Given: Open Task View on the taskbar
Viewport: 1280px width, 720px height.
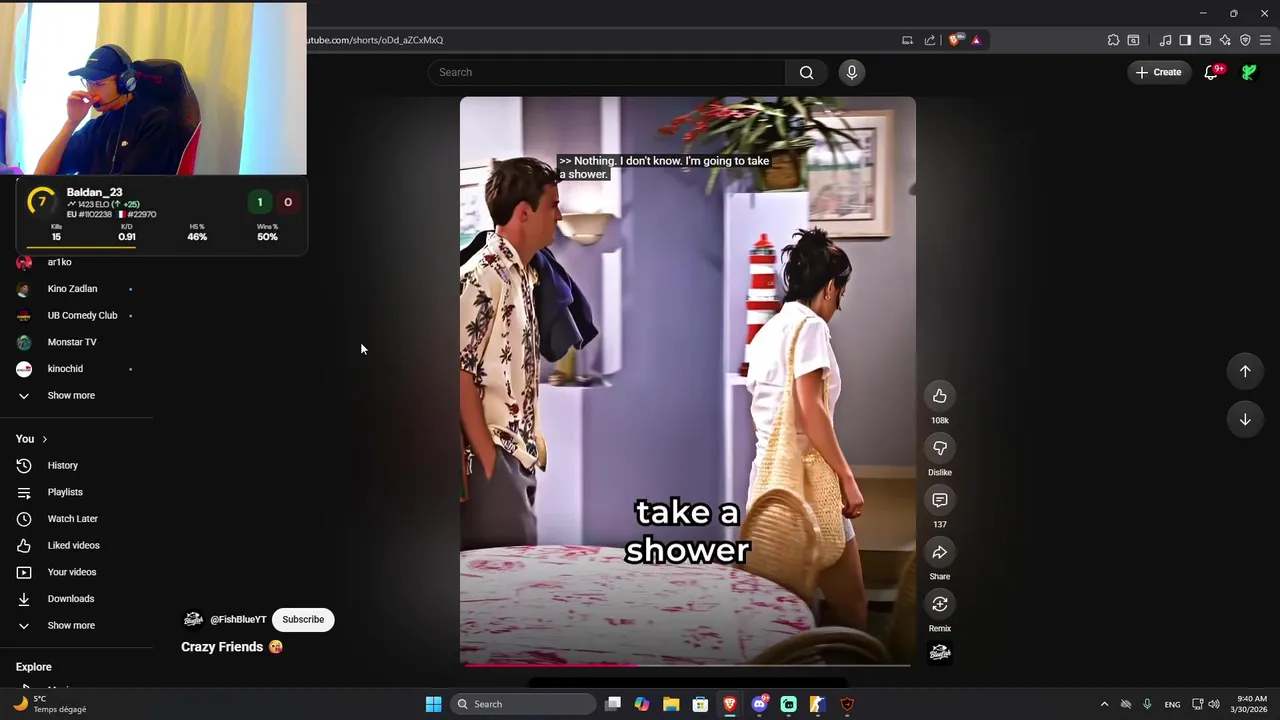Looking at the screenshot, I should (613, 704).
